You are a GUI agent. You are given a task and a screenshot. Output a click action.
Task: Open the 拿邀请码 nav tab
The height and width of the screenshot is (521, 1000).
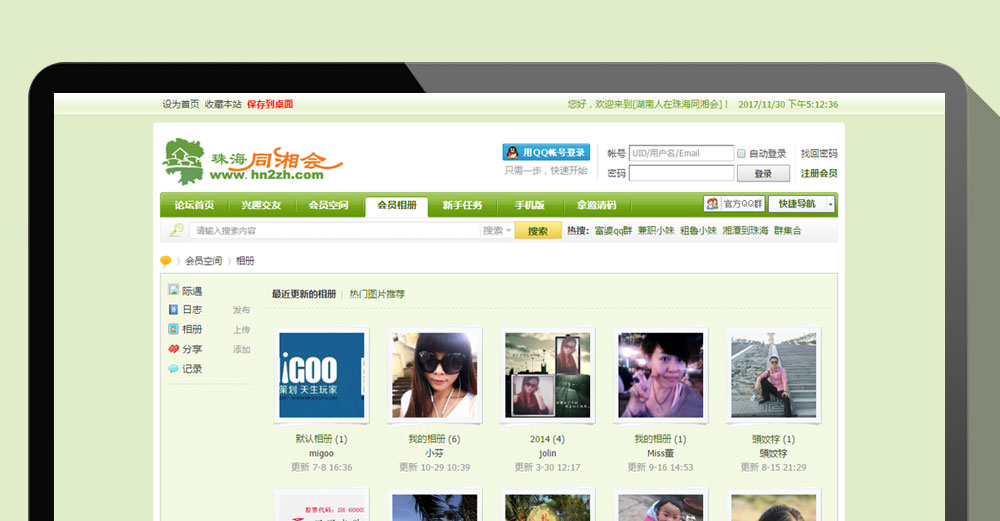pyautogui.click(x=596, y=205)
